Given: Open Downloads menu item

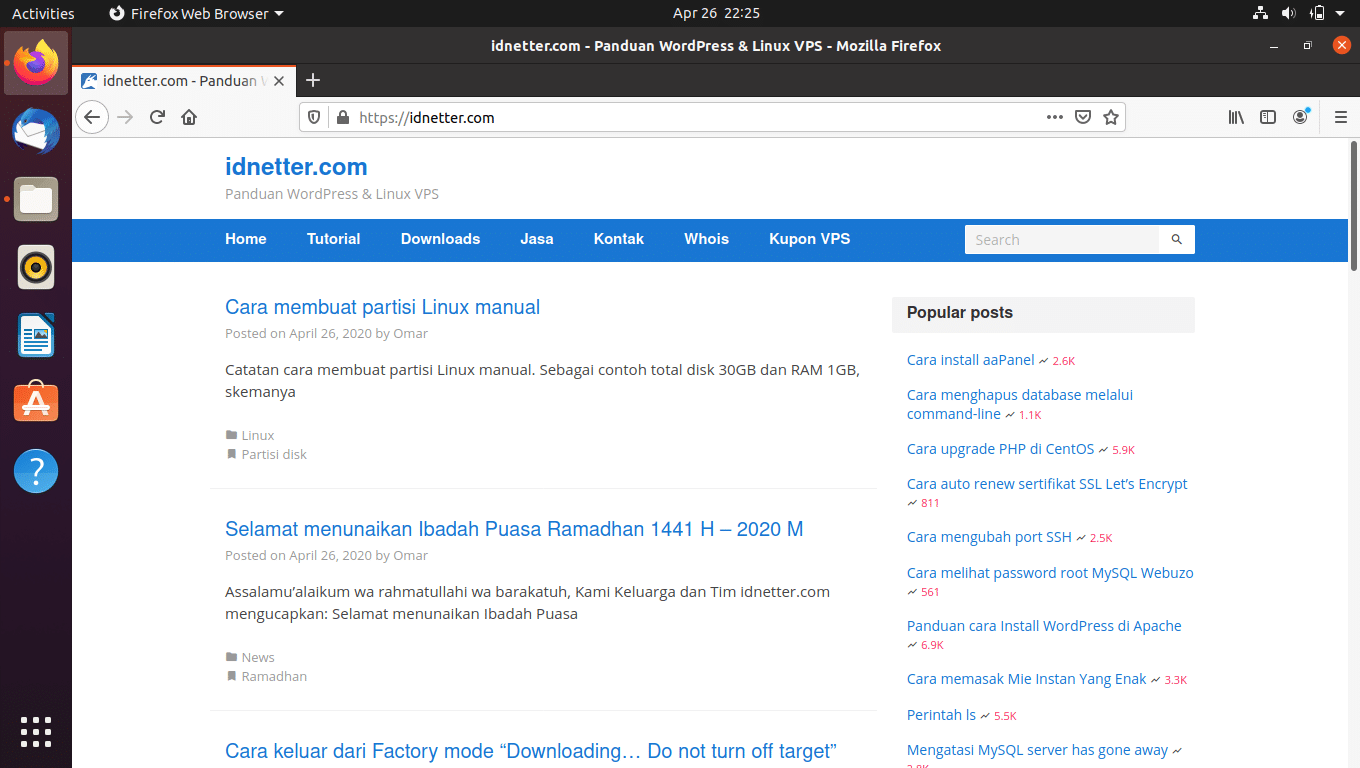Looking at the screenshot, I should tap(441, 239).
